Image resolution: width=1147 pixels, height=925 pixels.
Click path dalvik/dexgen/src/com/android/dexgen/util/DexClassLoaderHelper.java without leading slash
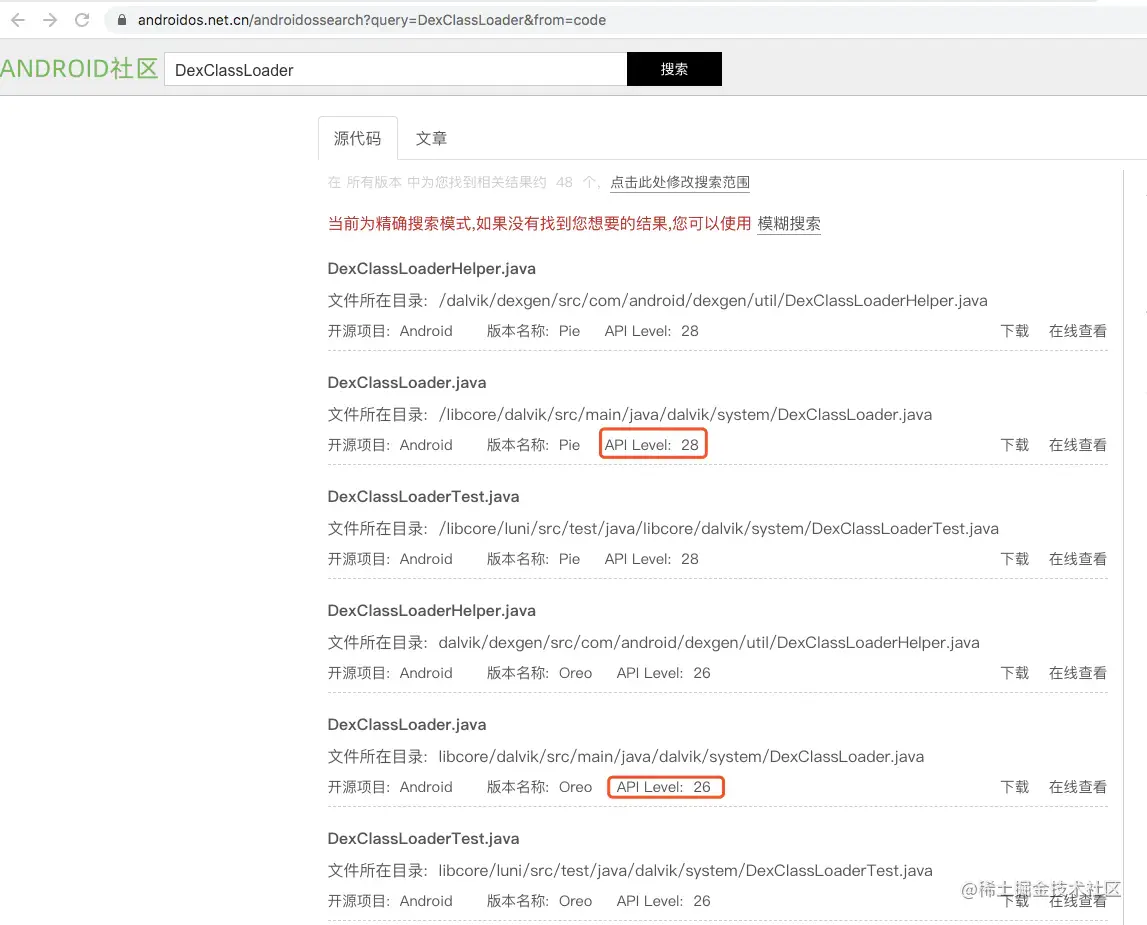pos(709,643)
